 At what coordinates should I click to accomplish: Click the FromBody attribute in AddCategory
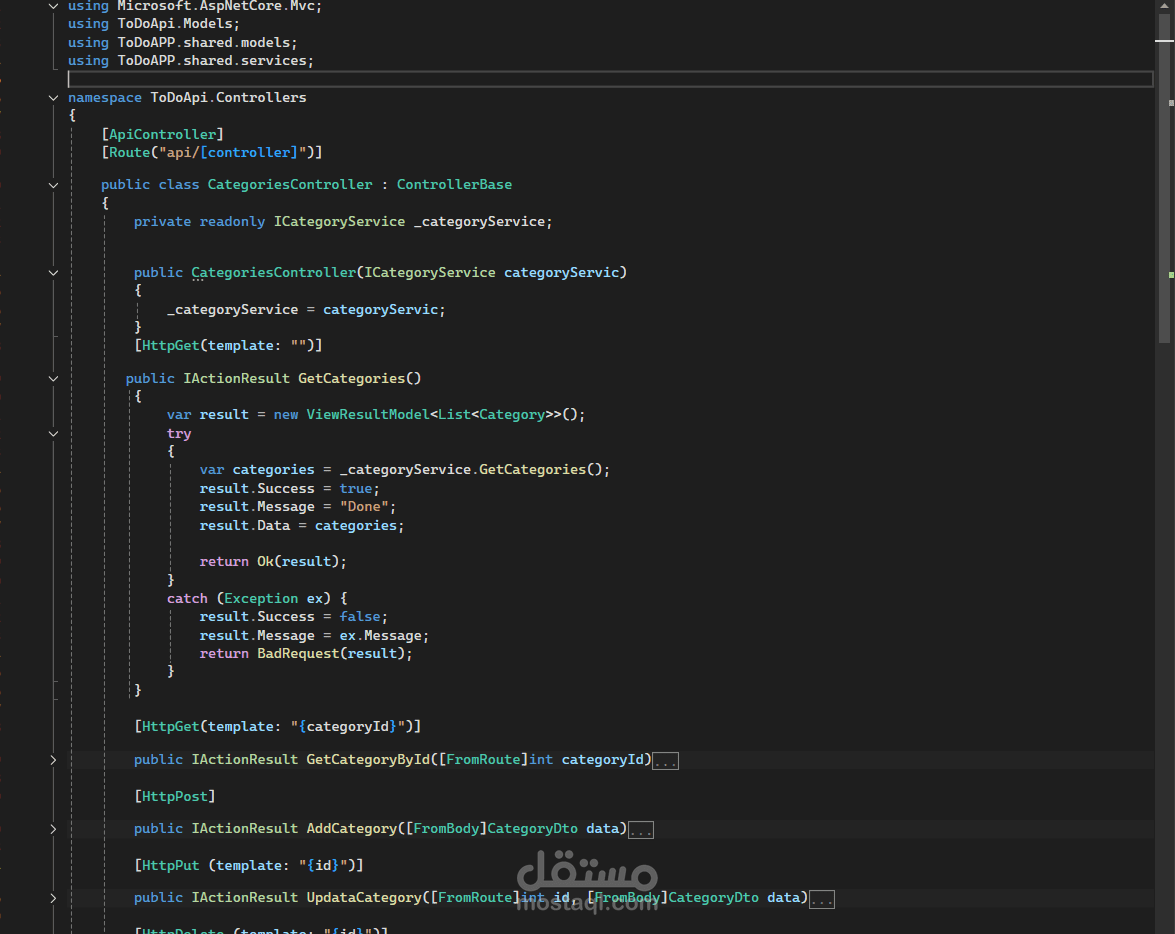click(x=446, y=829)
